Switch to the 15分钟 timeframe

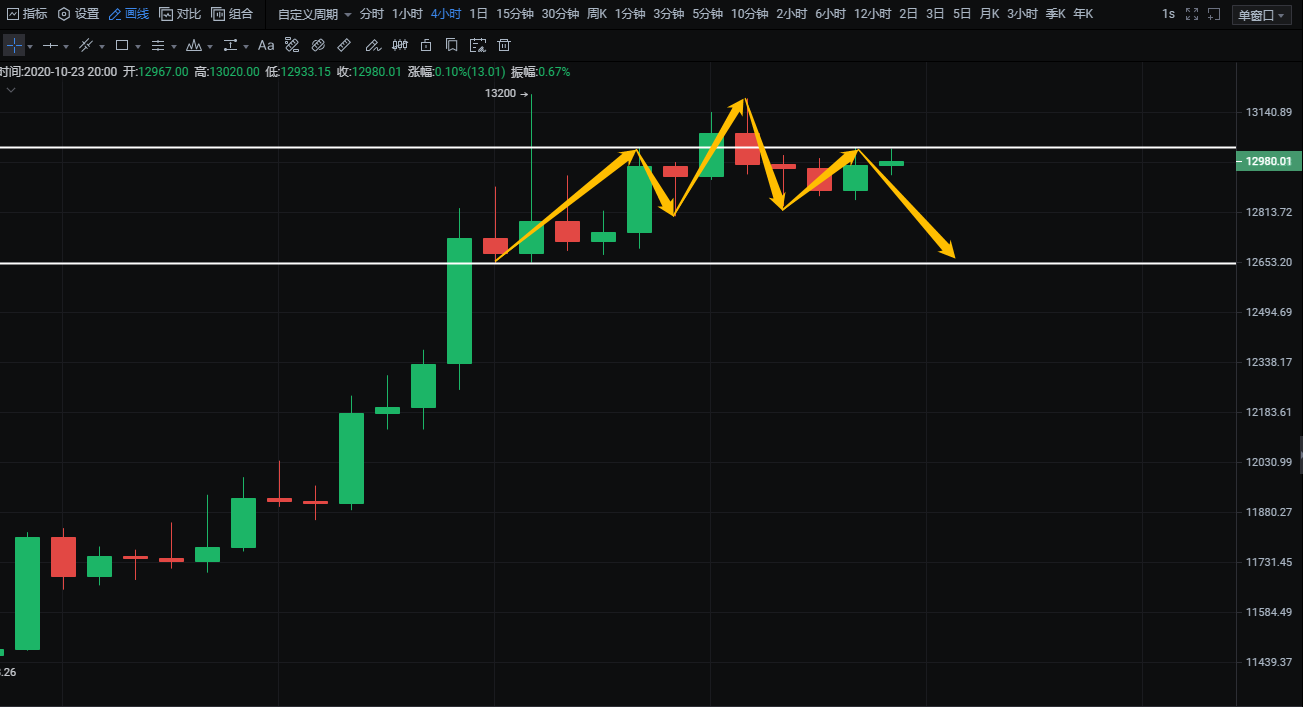(x=515, y=14)
